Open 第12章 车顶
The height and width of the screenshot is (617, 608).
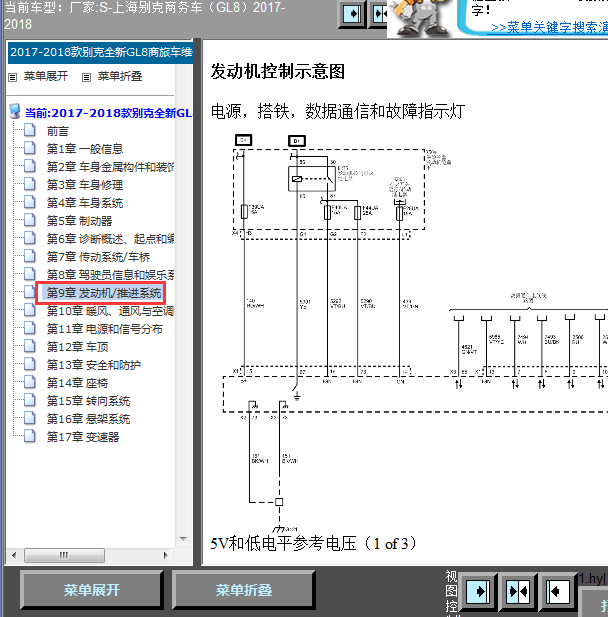pyautogui.click(x=77, y=347)
